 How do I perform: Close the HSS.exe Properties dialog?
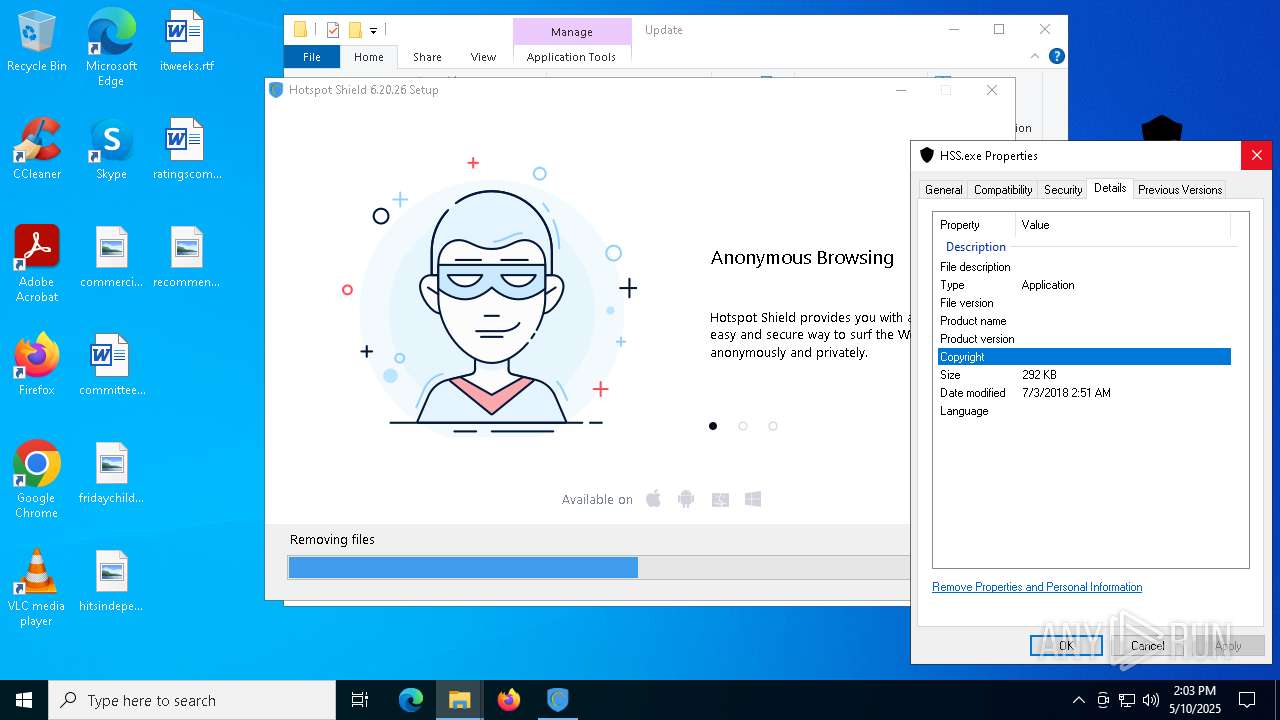pyautogui.click(x=1256, y=155)
